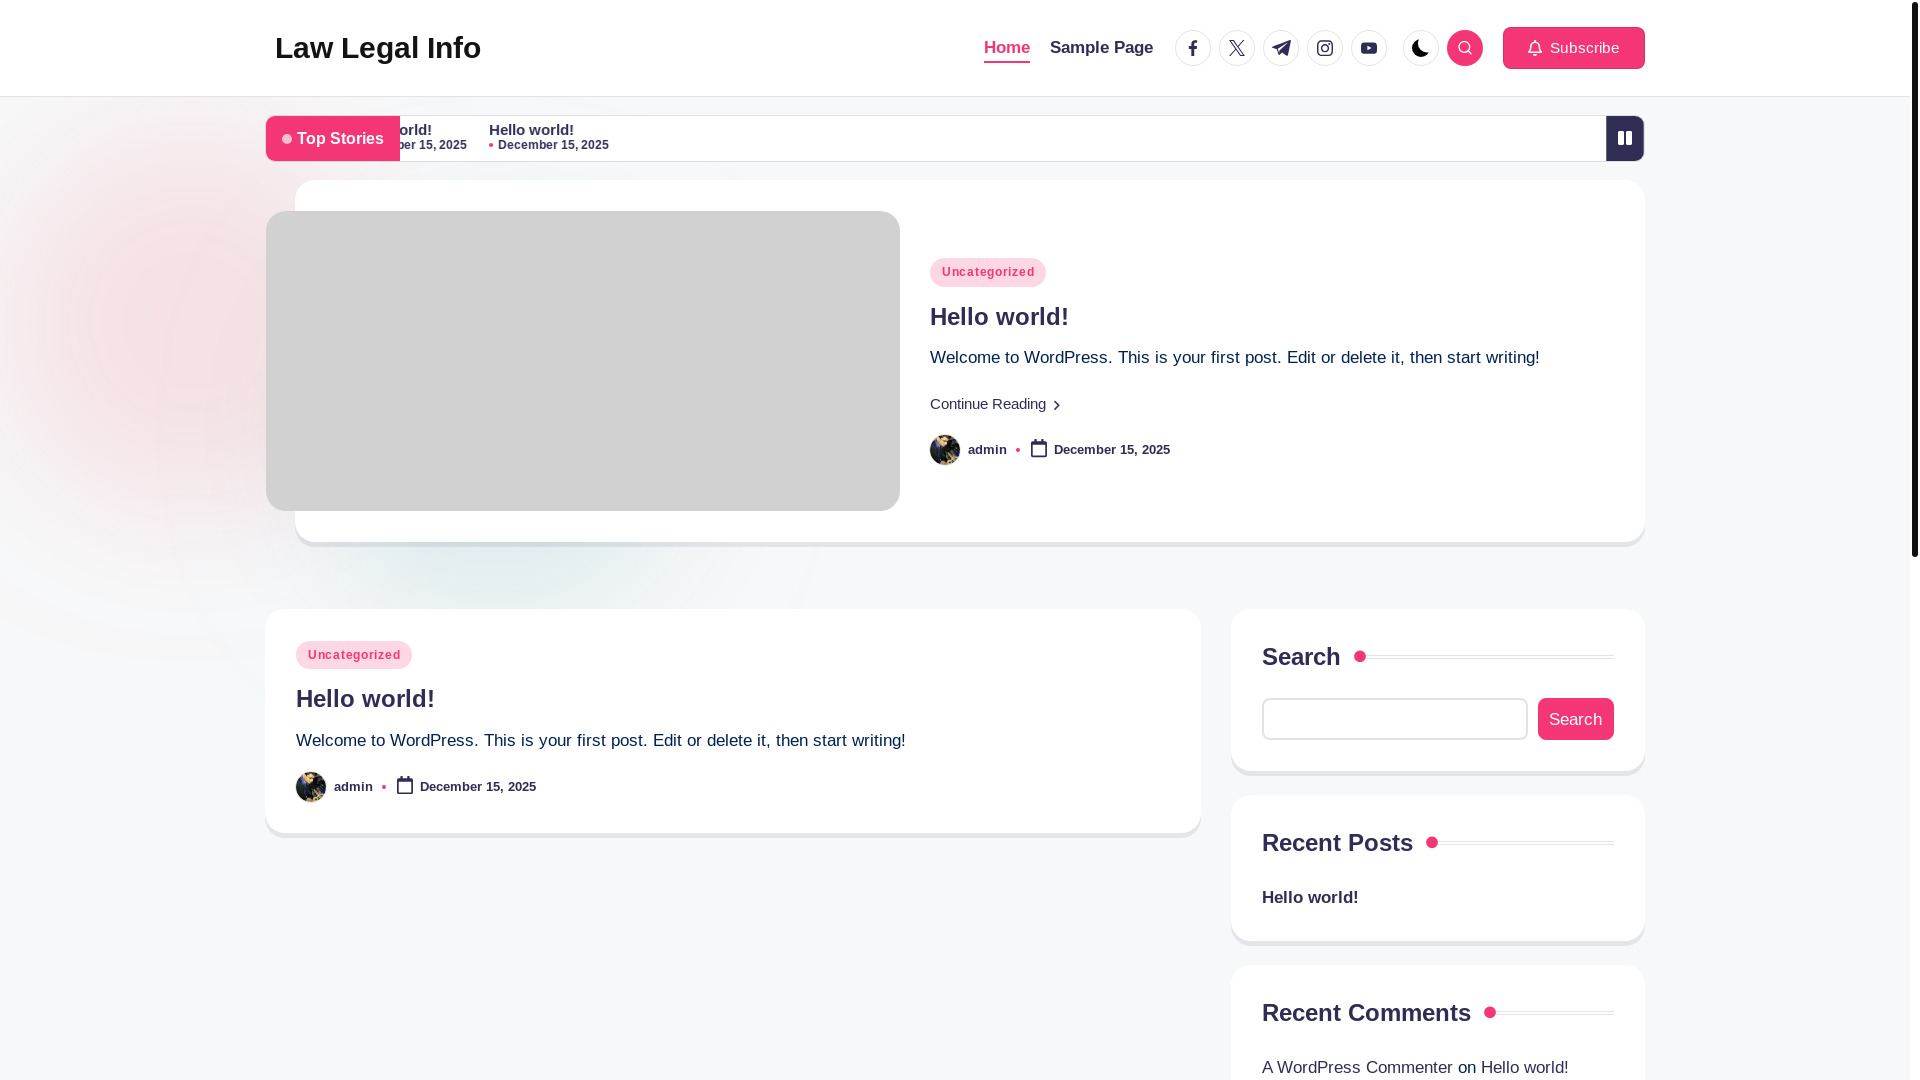Pause the Top Stories ticker
Viewport: 1920px width, 1080px height.
[1624, 138]
